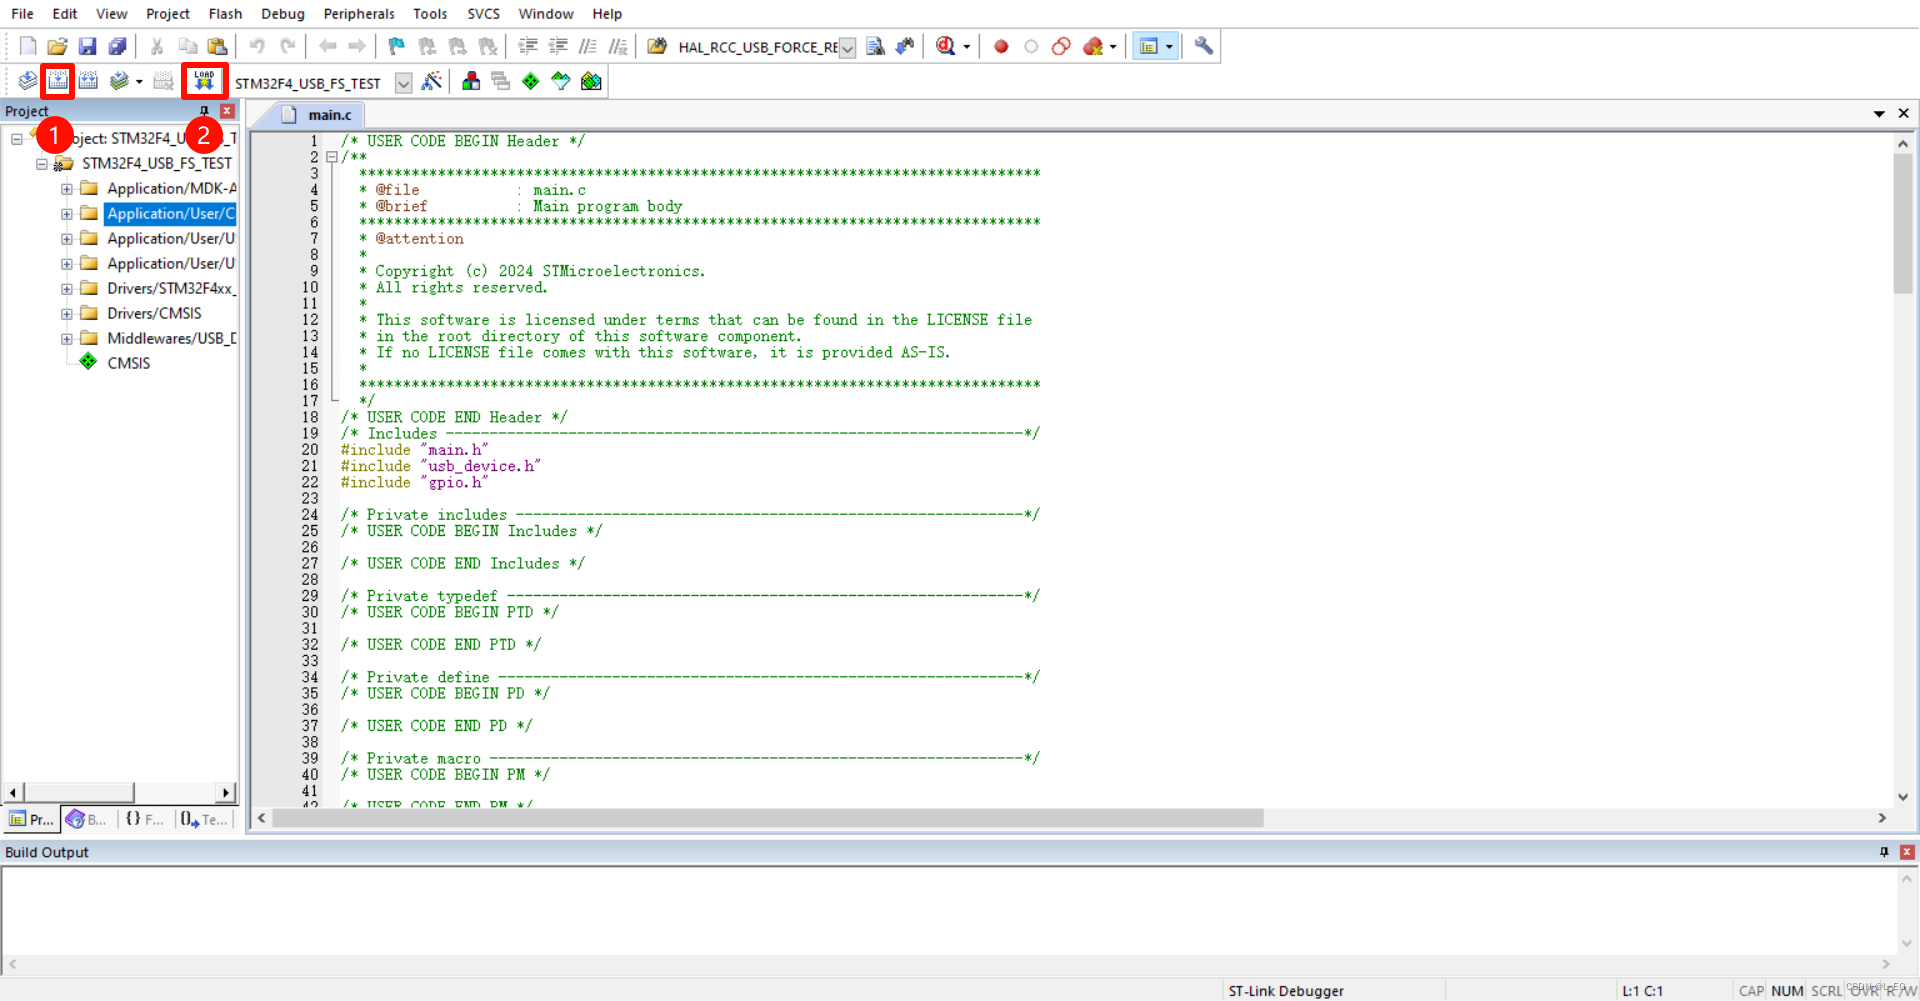Screen dimensions: 1920x1001
Task: Save the current file
Action: 87,46
